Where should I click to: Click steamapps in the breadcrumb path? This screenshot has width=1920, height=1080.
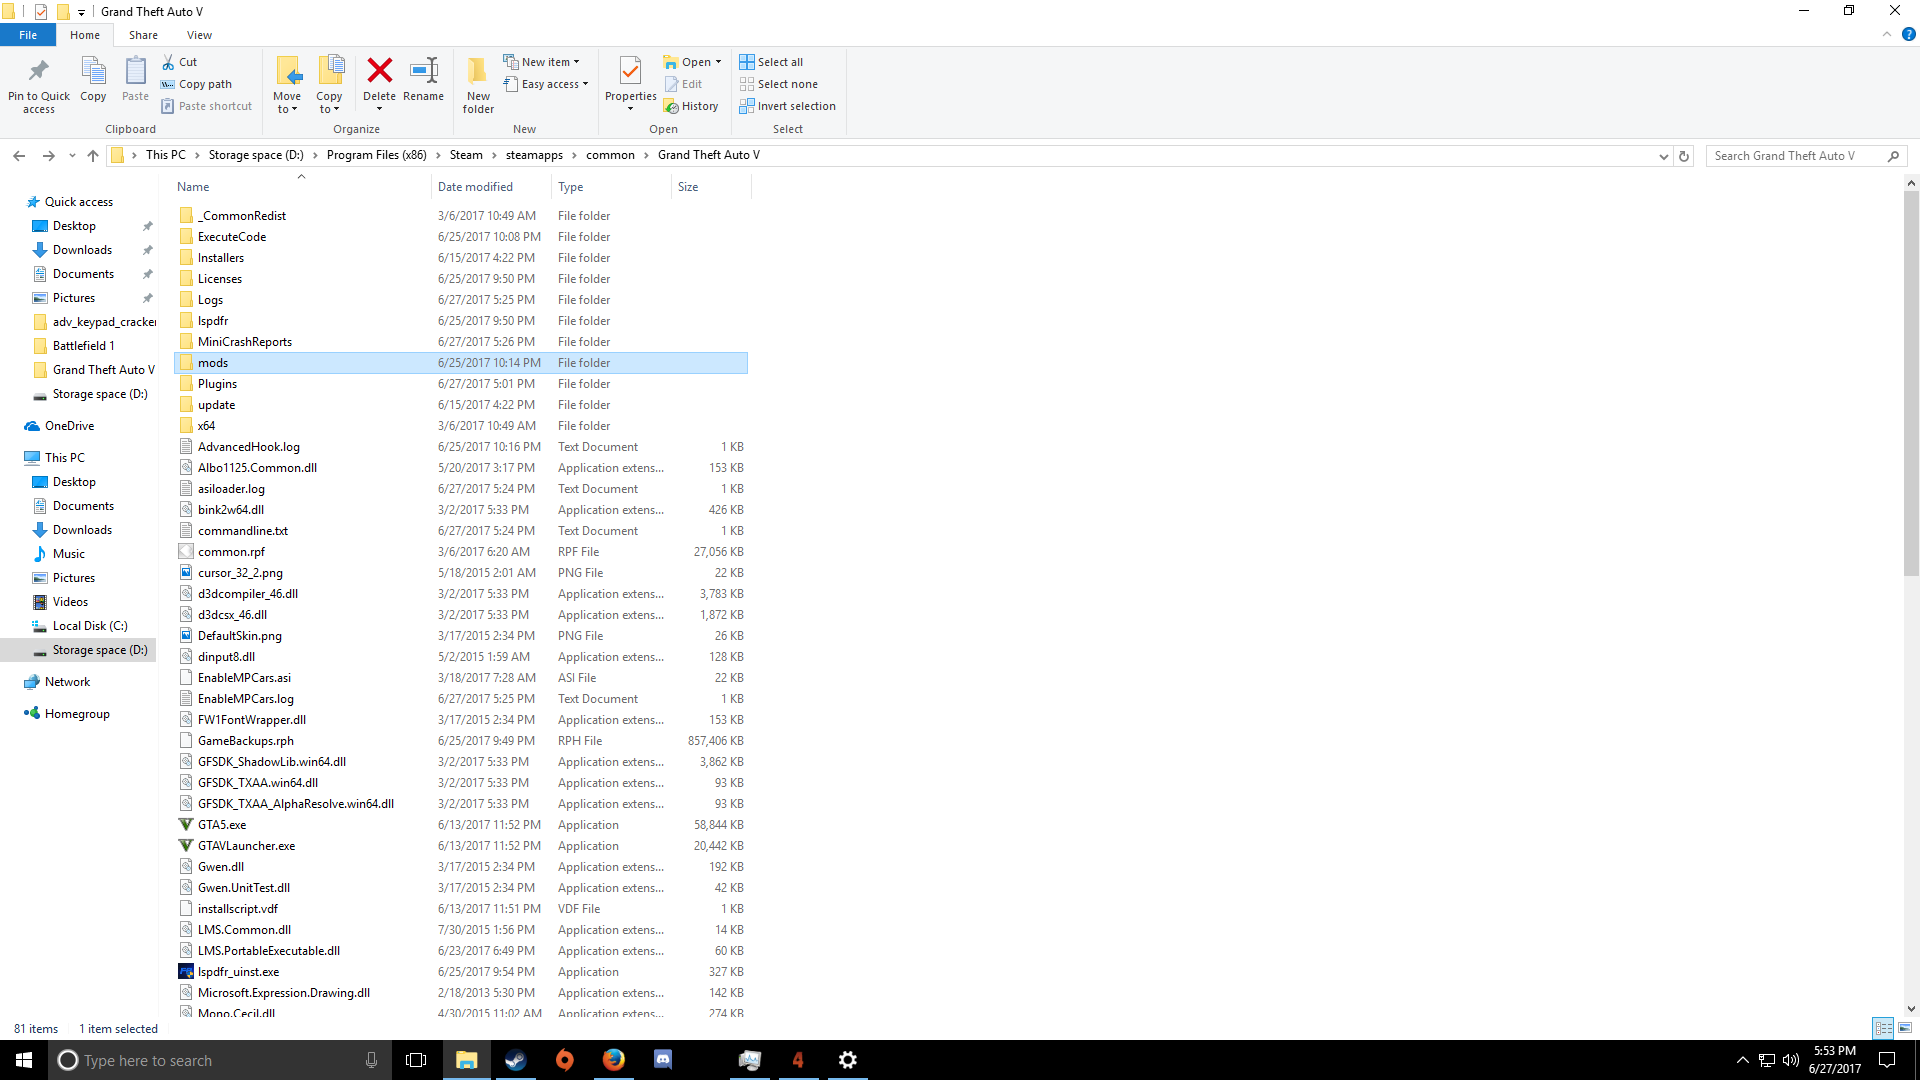click(x=534, y=155)
